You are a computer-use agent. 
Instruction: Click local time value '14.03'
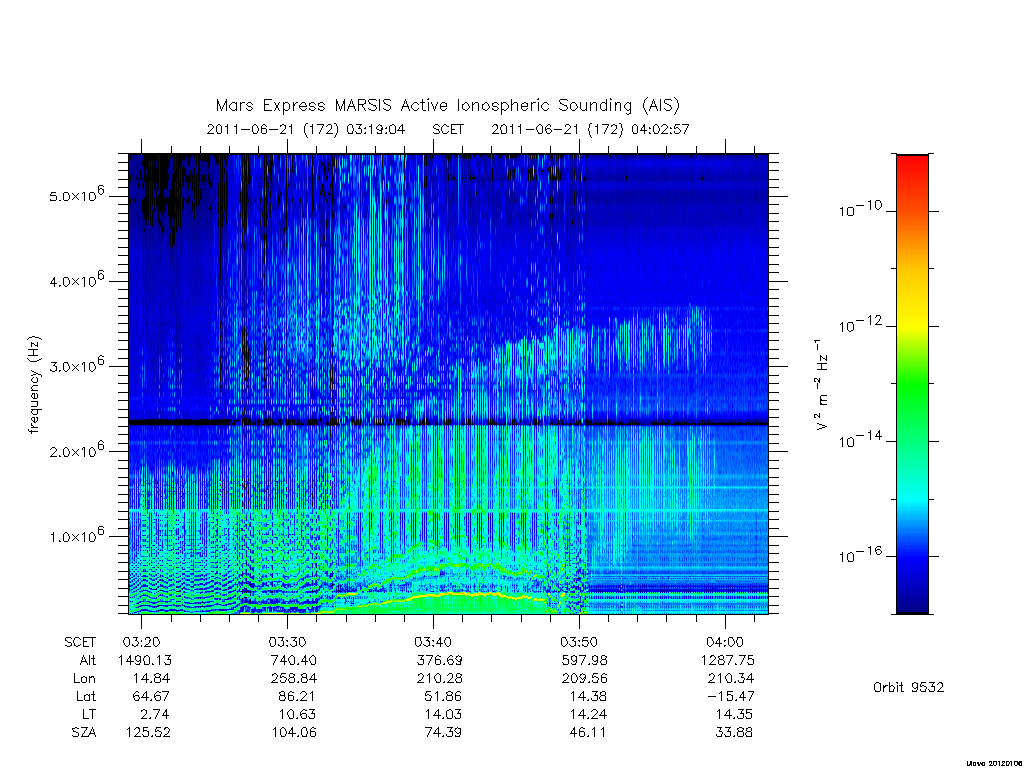[443, 714]
